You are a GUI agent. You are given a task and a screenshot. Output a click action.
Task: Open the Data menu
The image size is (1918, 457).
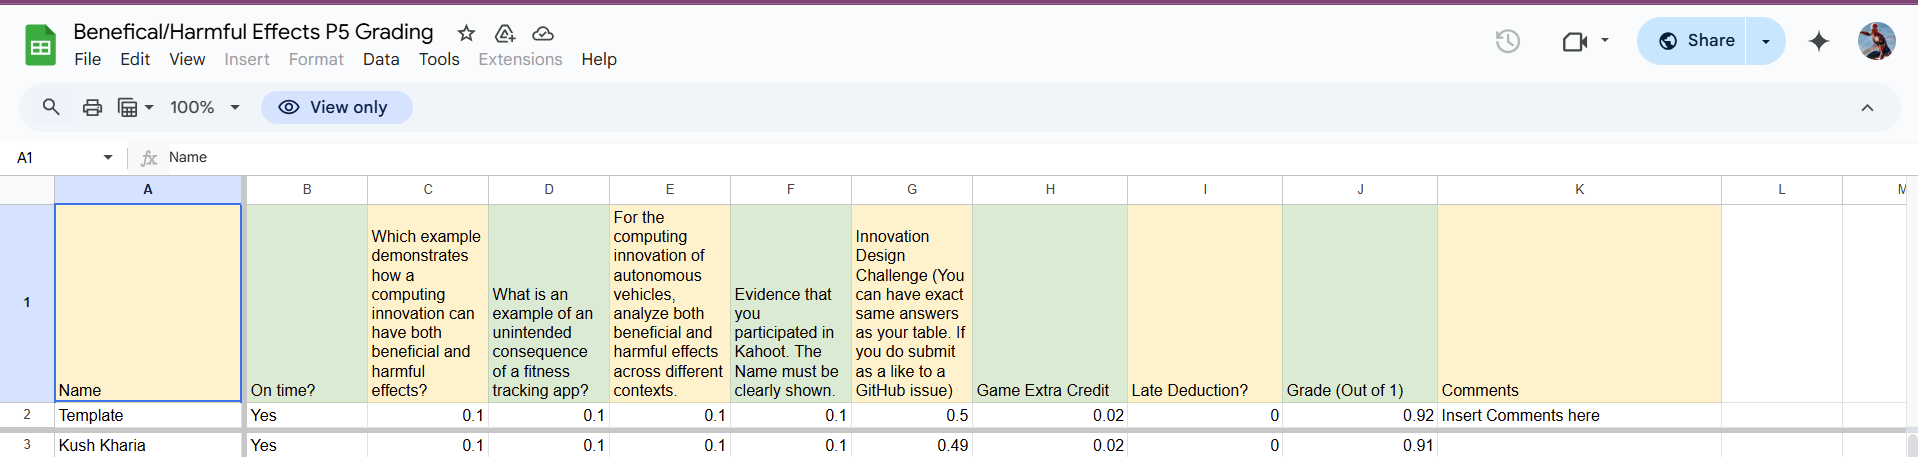pos(381,59)
